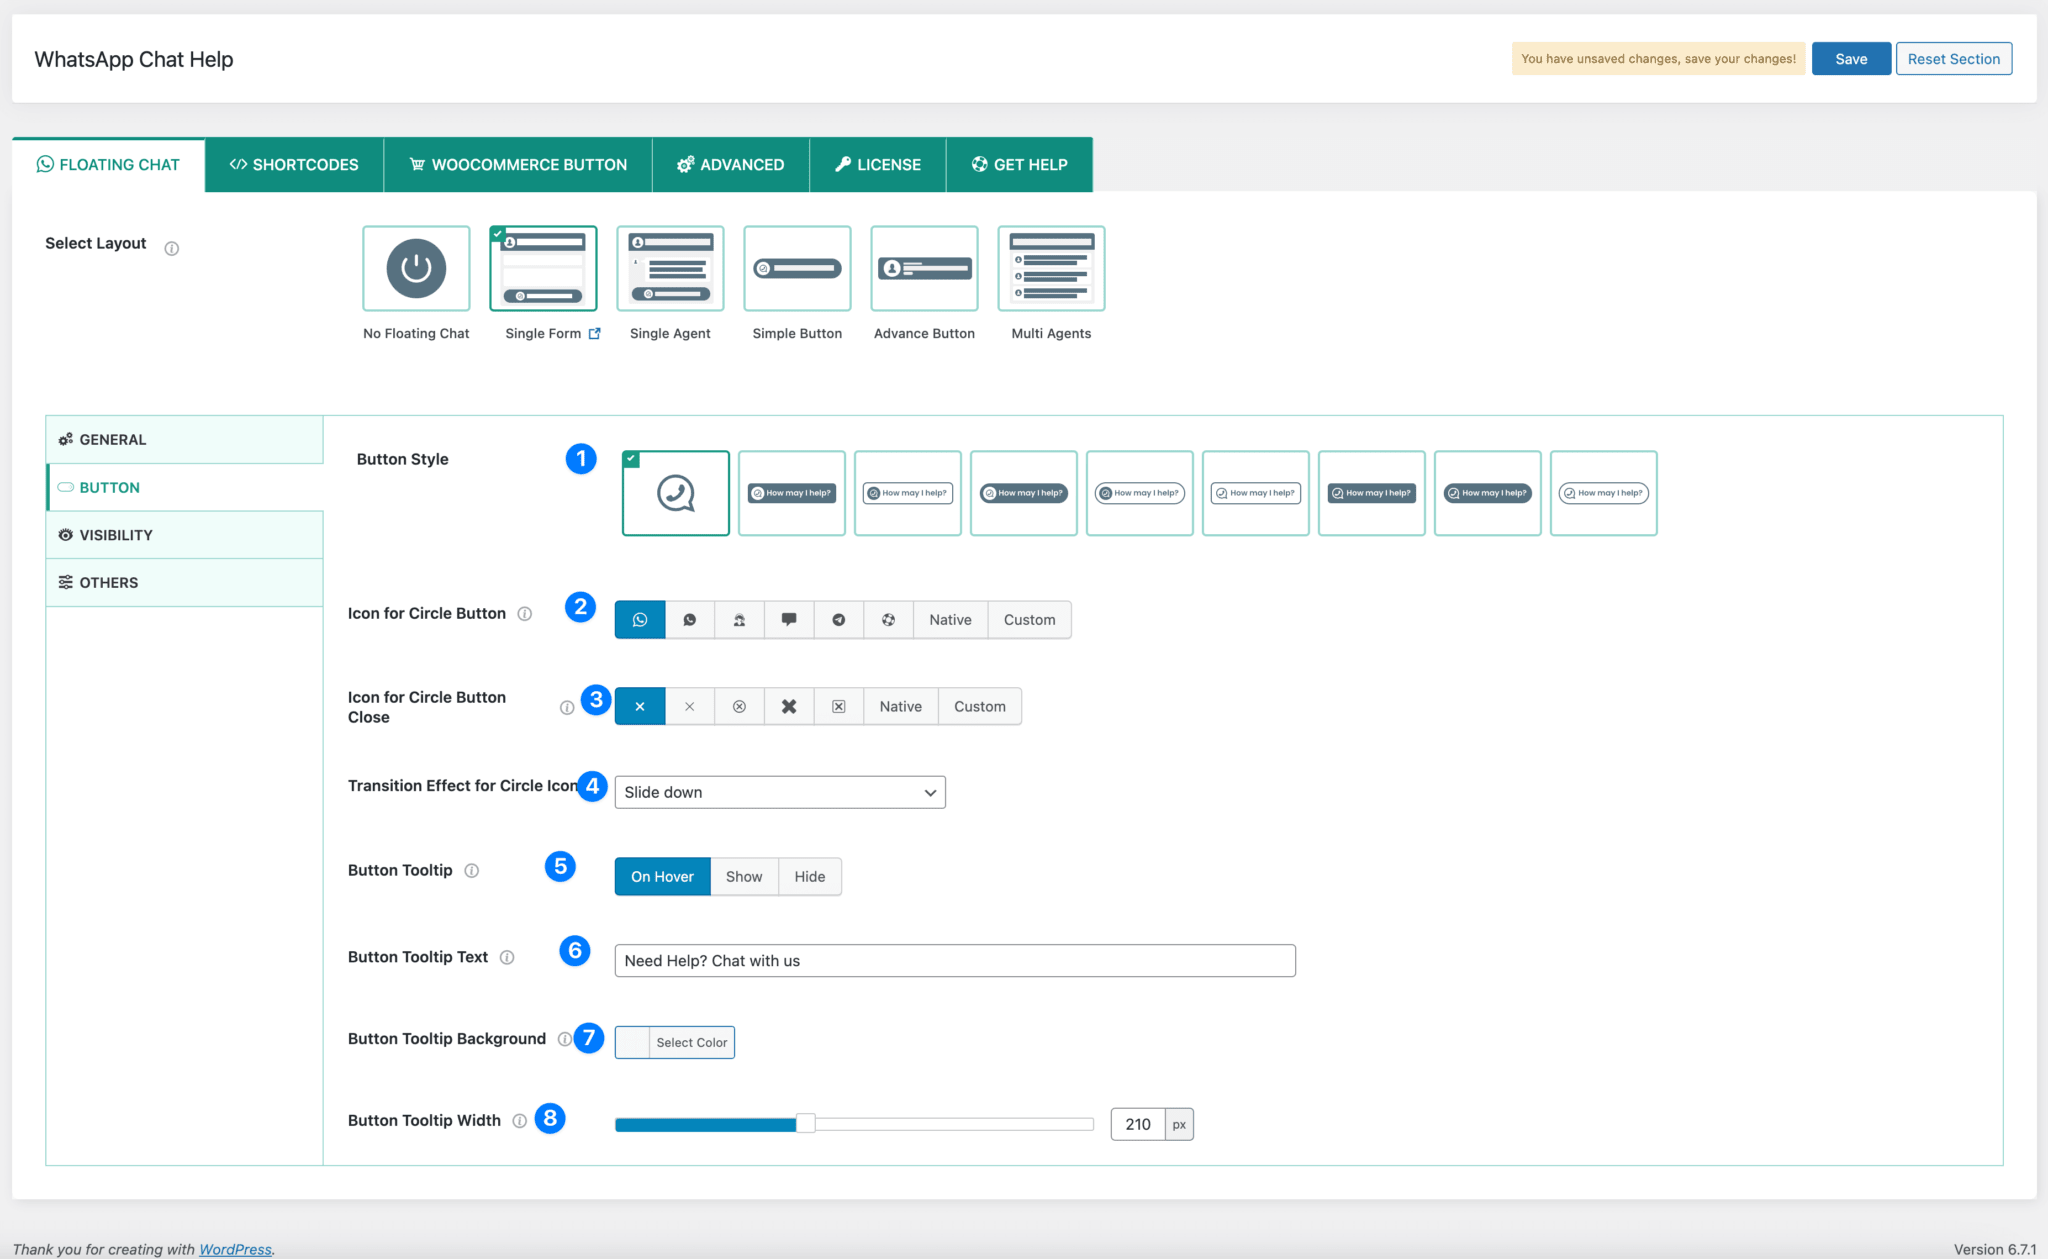Open the WooCommerce Button tab
This screenshot has height=1259, width=2048.
coord(518,165)
